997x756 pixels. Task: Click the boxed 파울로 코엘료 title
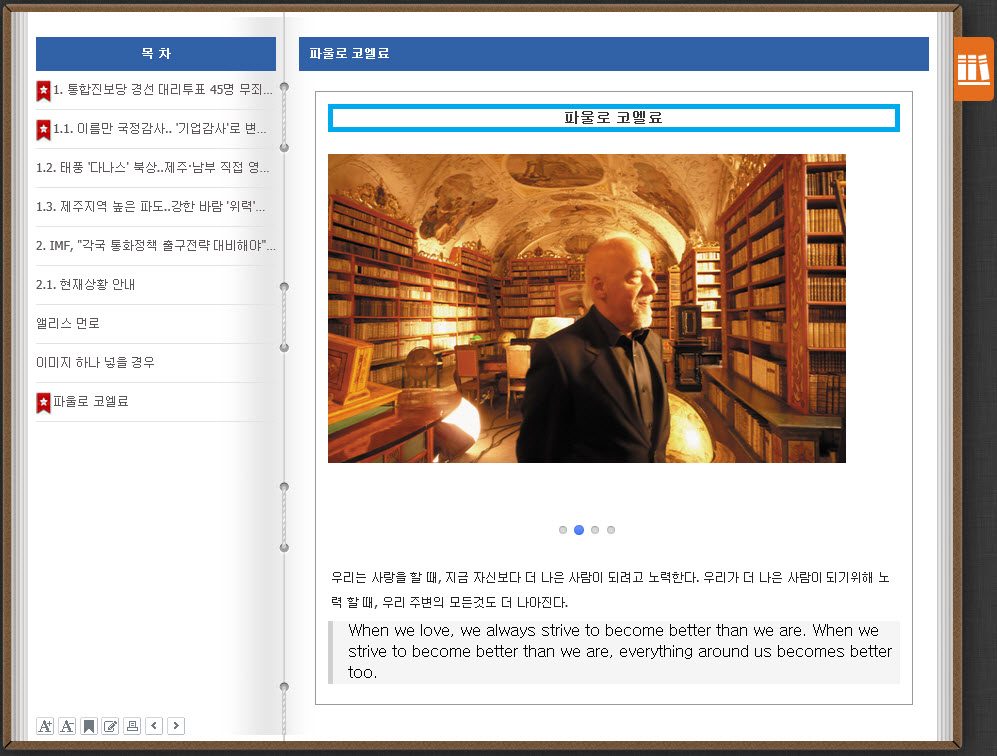[614, 118]
